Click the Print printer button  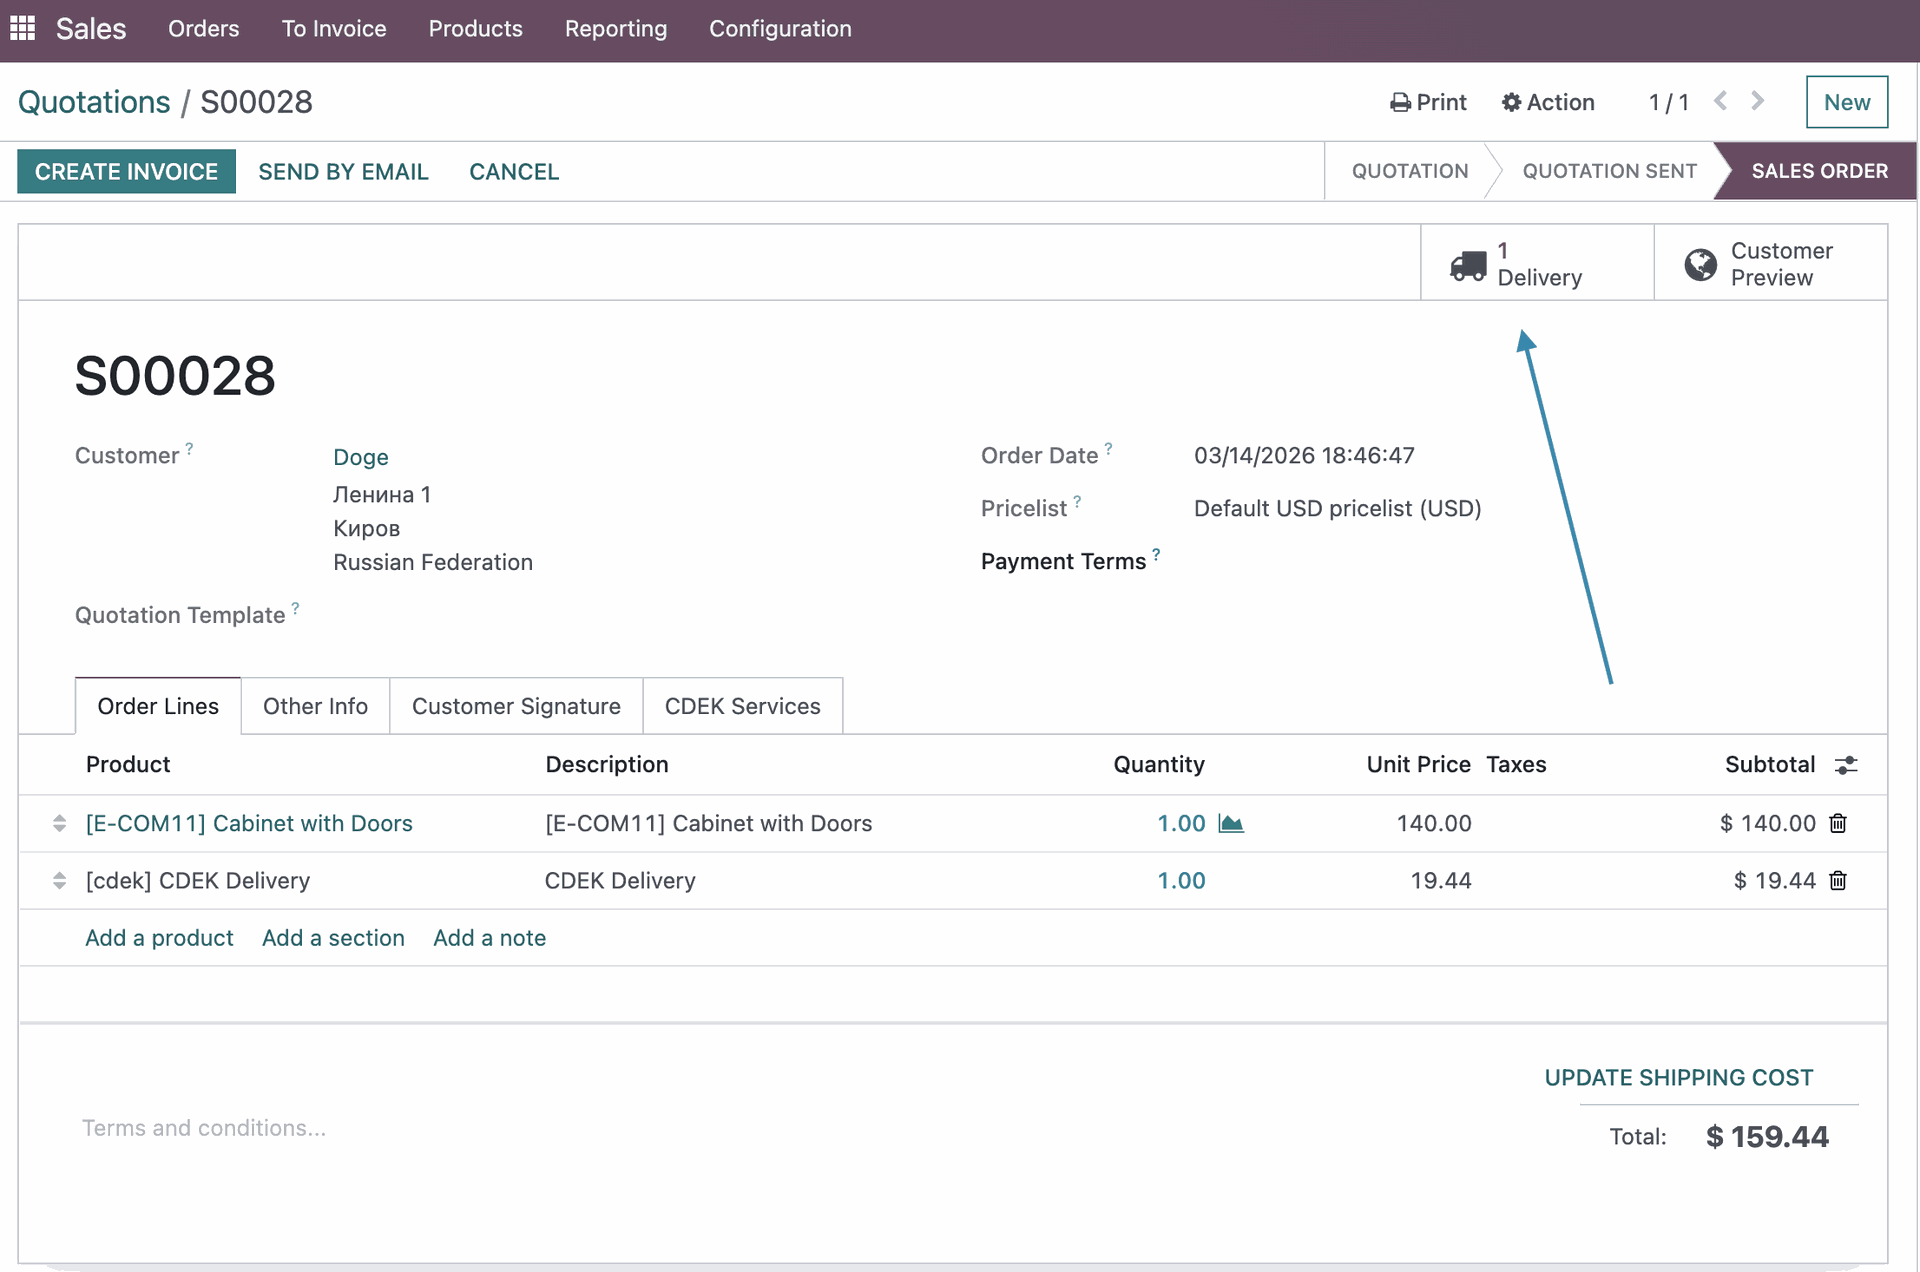(1428, 102)
